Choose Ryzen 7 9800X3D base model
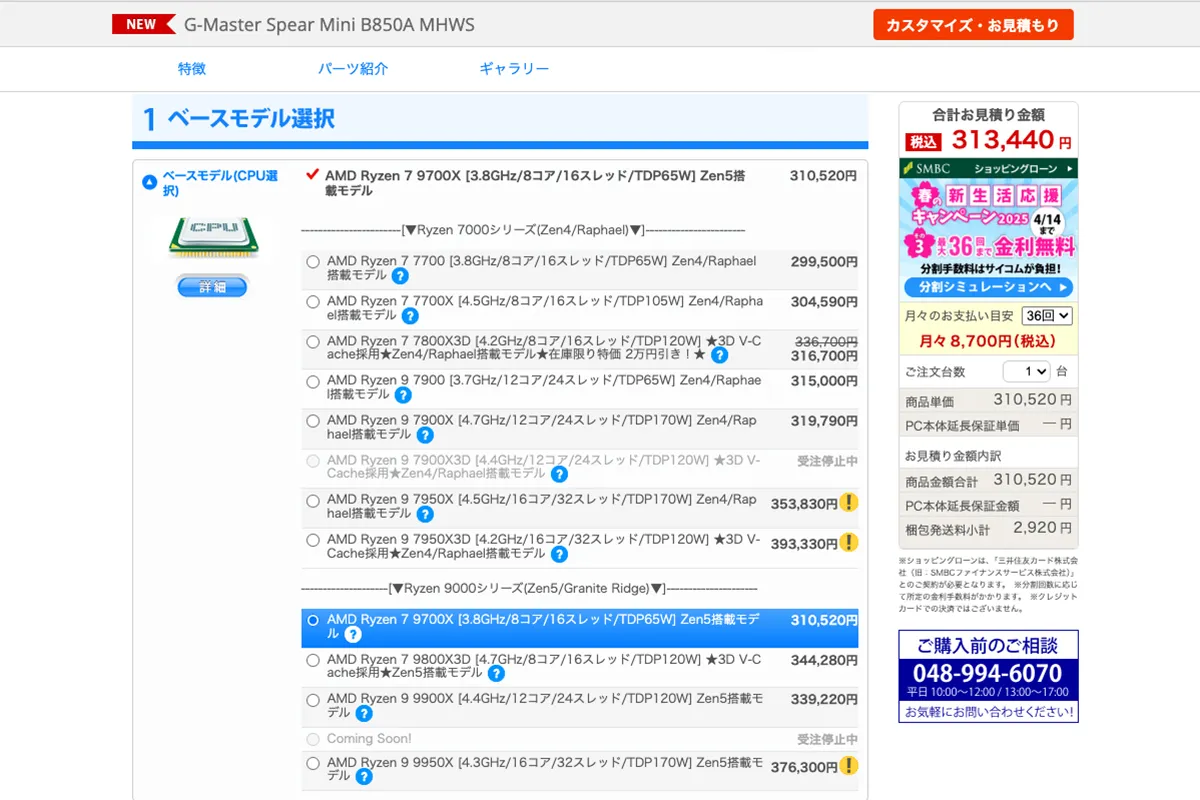 click(314, 660)
